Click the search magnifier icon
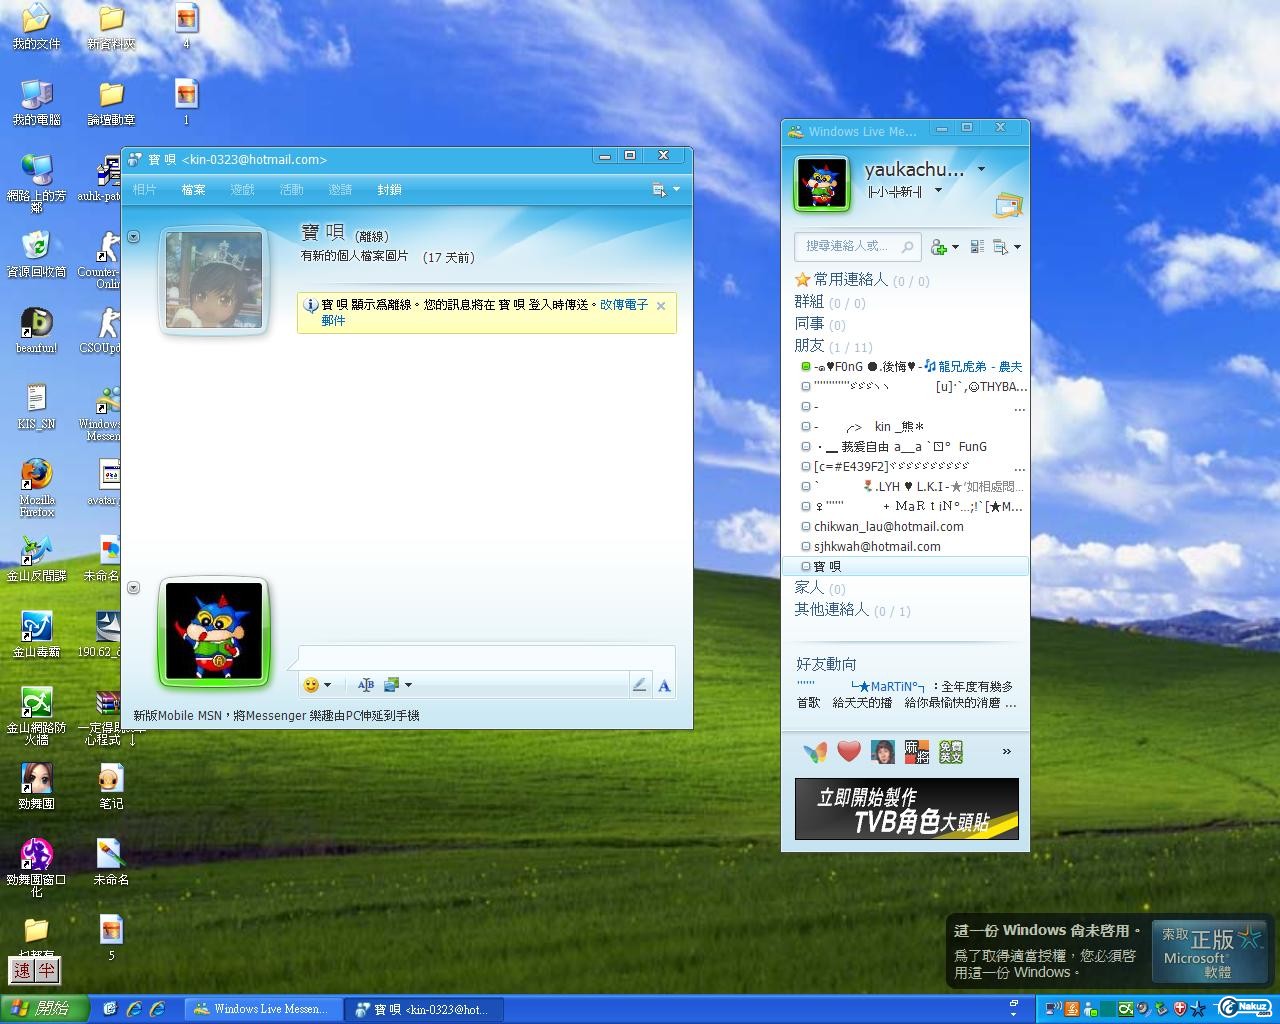1280x1024 pixels. pyautogui.click(x=907, y=246)
